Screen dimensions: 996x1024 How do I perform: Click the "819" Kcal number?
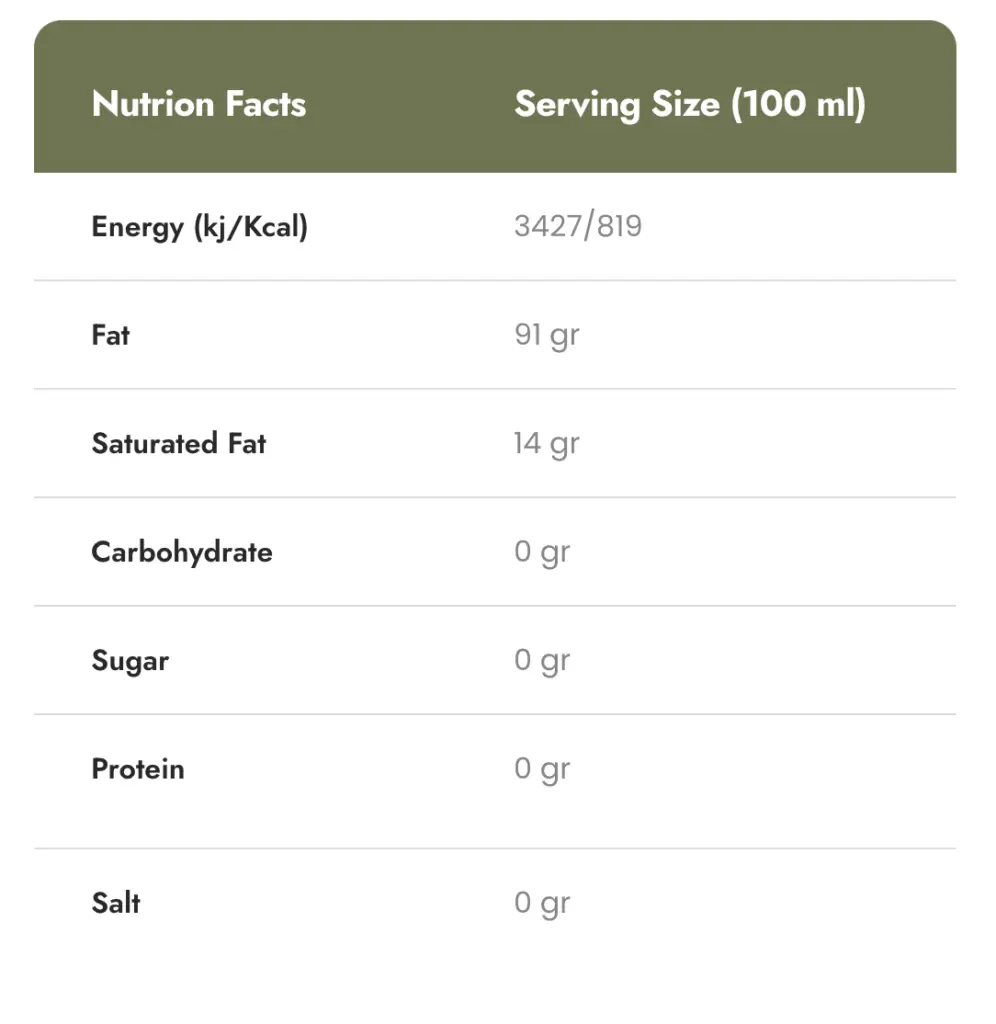(621, 226)
